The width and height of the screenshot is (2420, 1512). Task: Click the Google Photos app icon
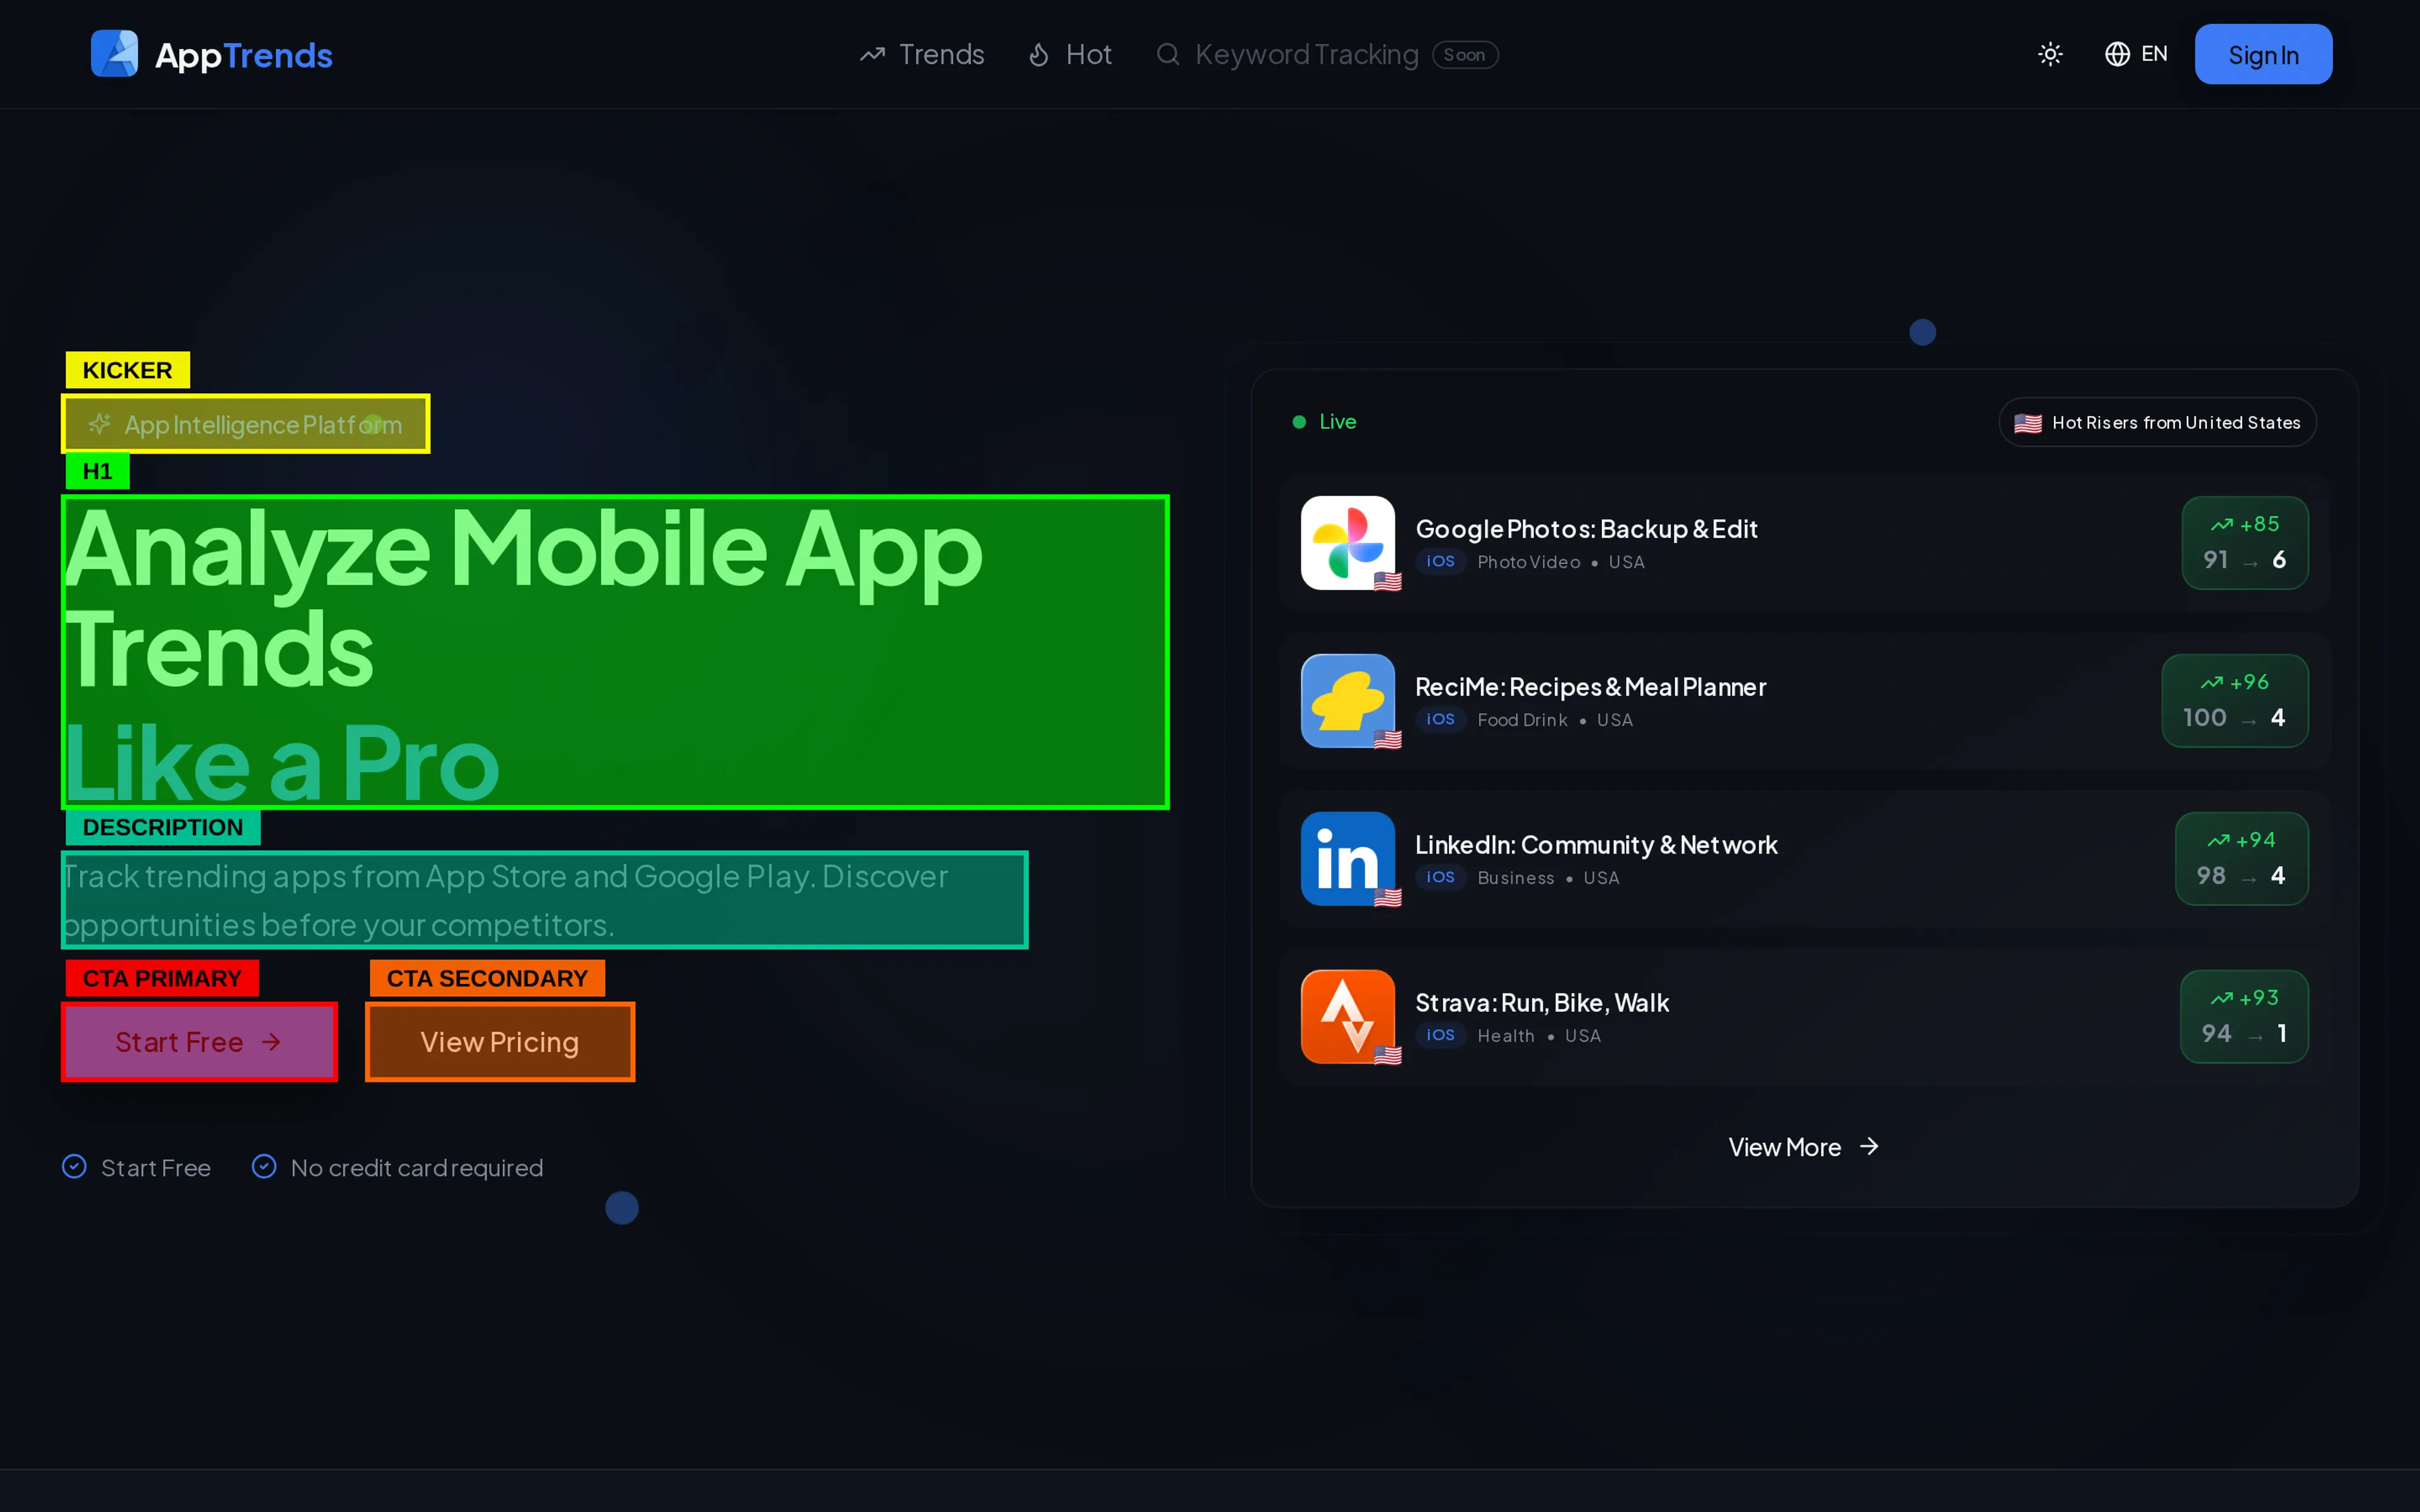(x=1348, y=543)
